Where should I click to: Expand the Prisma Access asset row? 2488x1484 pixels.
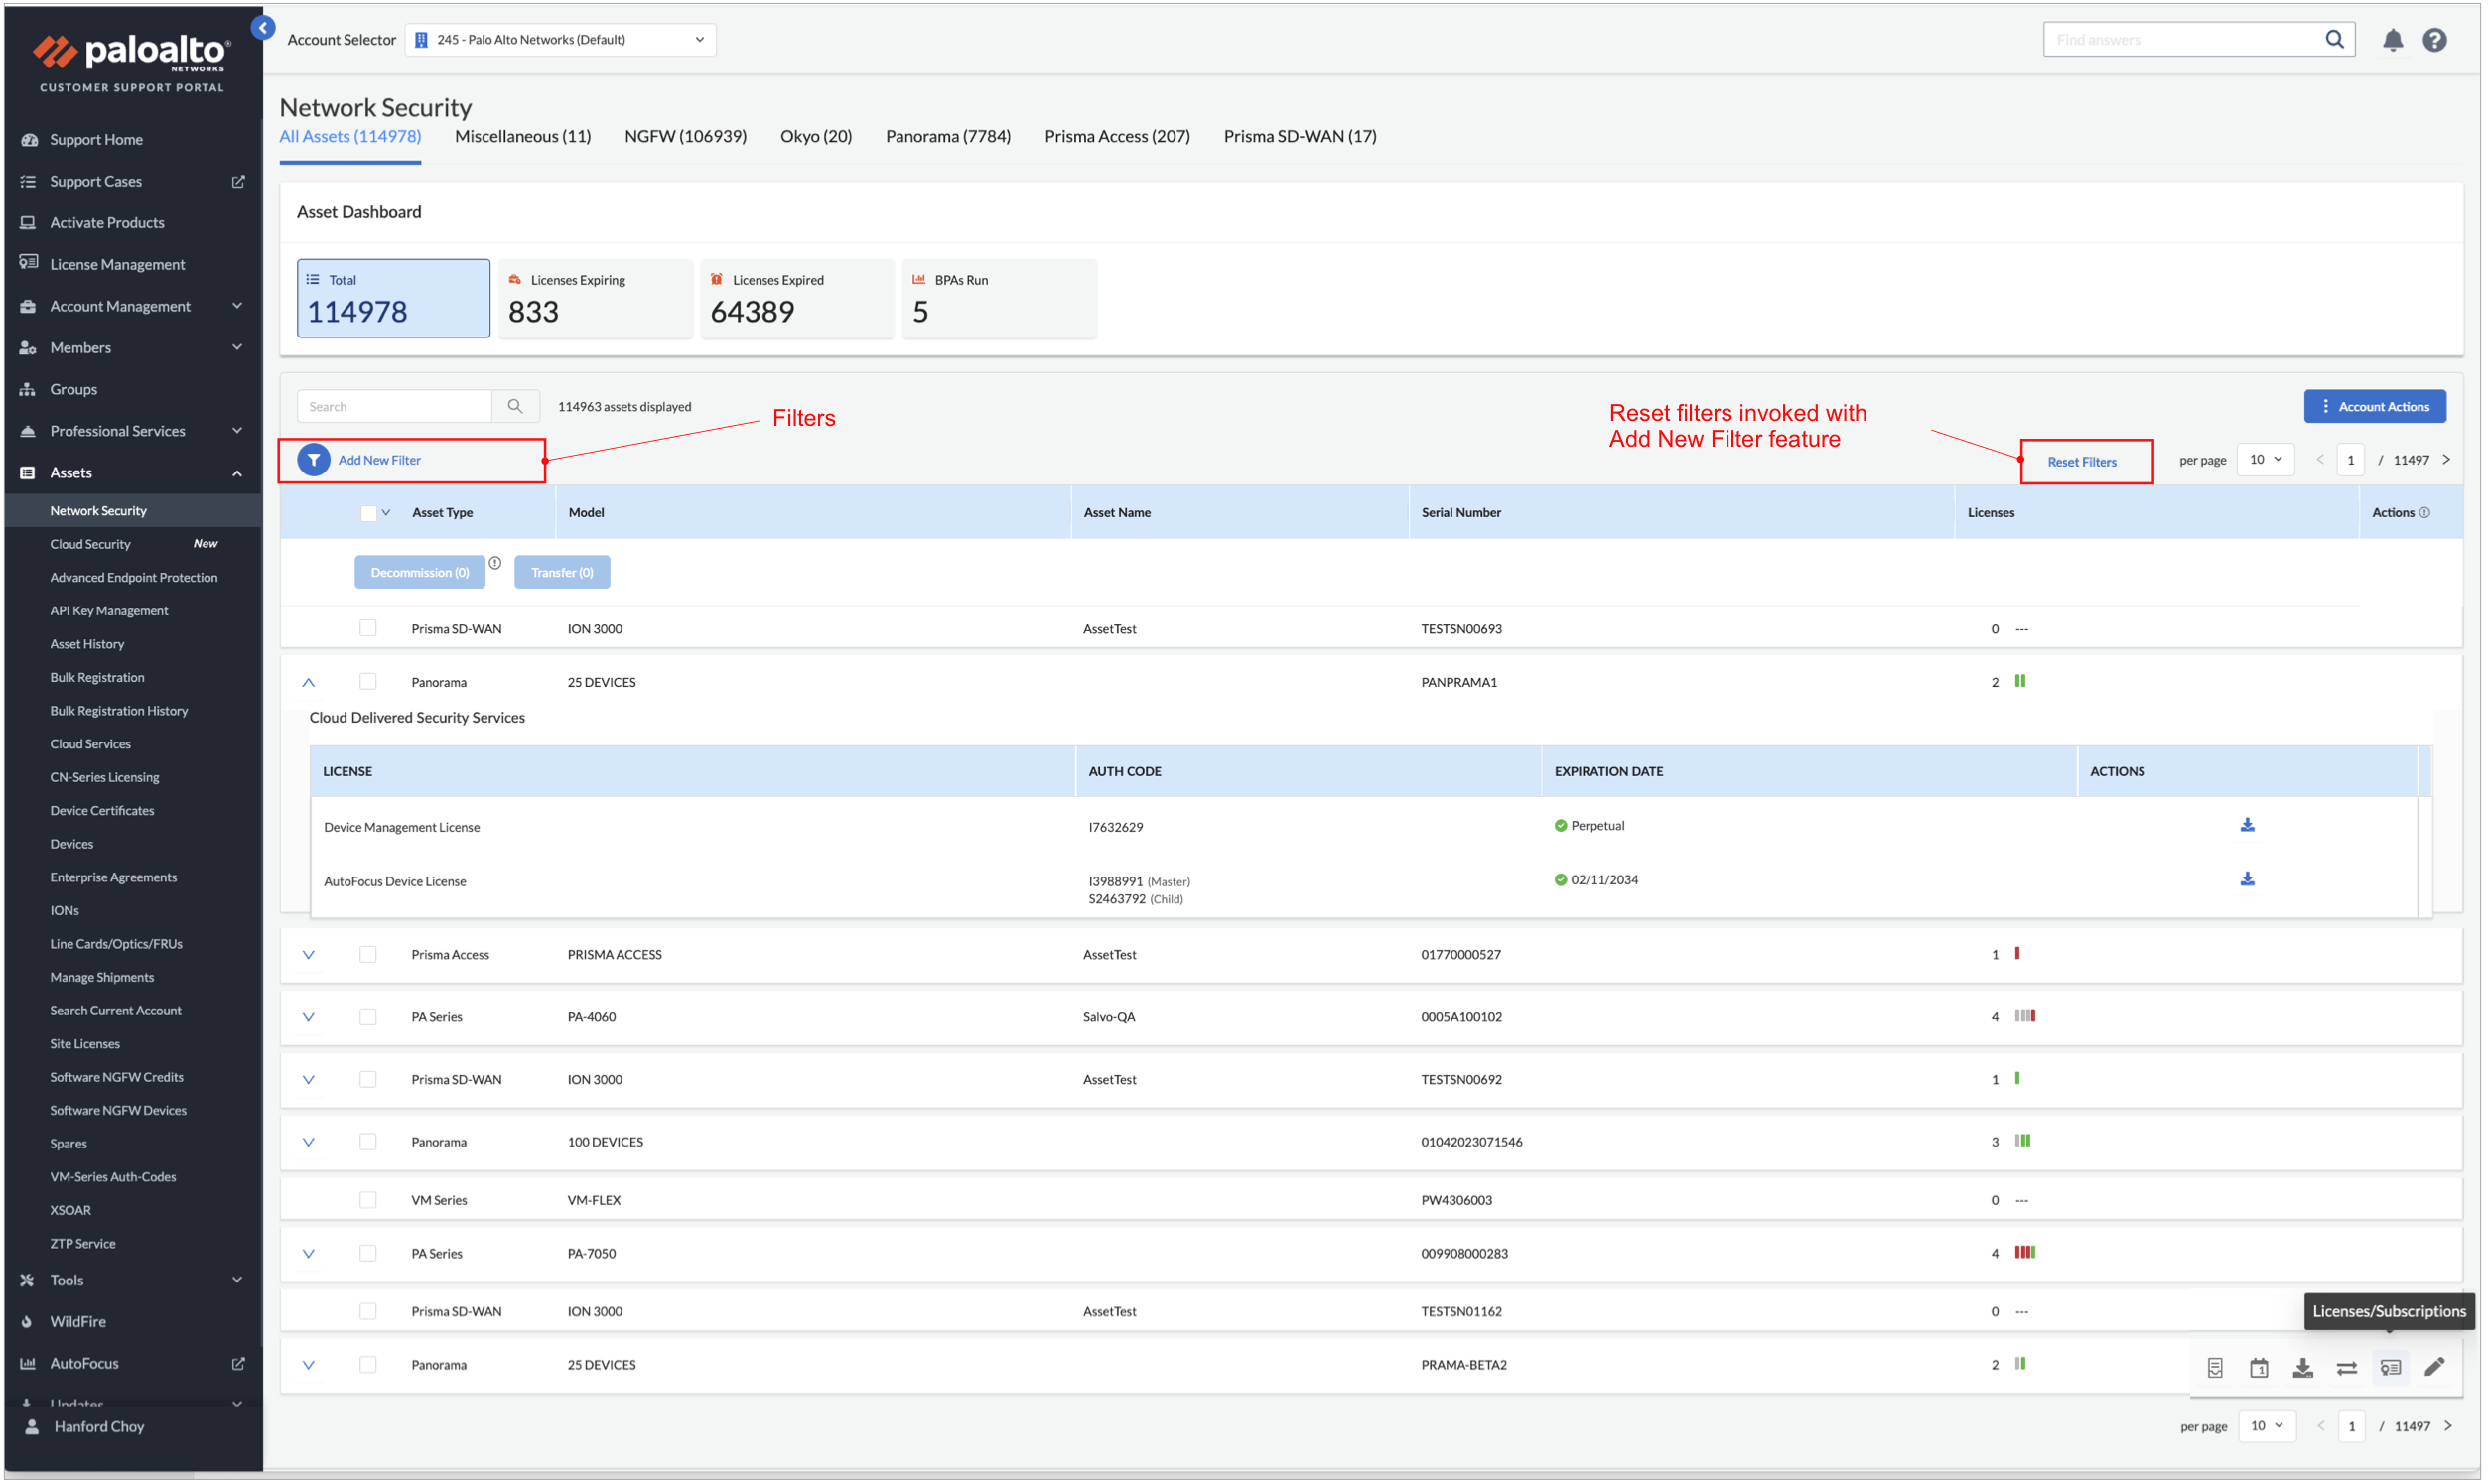tap(308, 954)
